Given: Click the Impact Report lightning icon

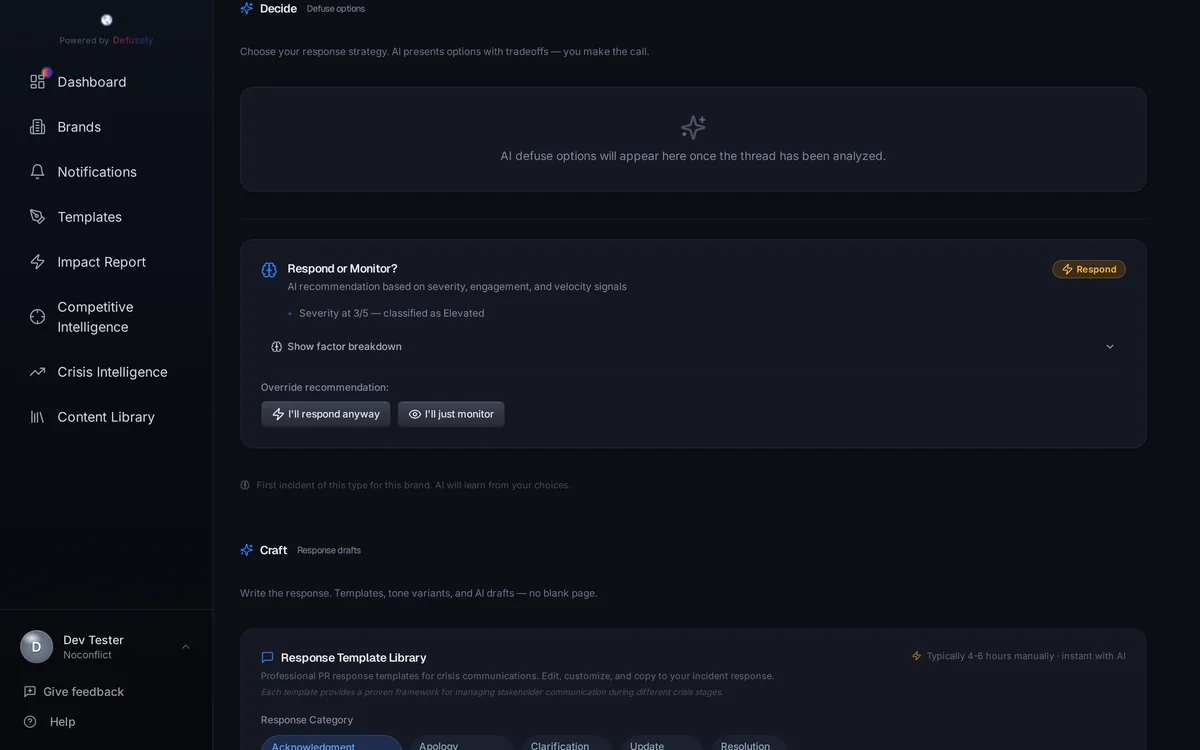Looking at the screenshot, I should coord(38,262).
